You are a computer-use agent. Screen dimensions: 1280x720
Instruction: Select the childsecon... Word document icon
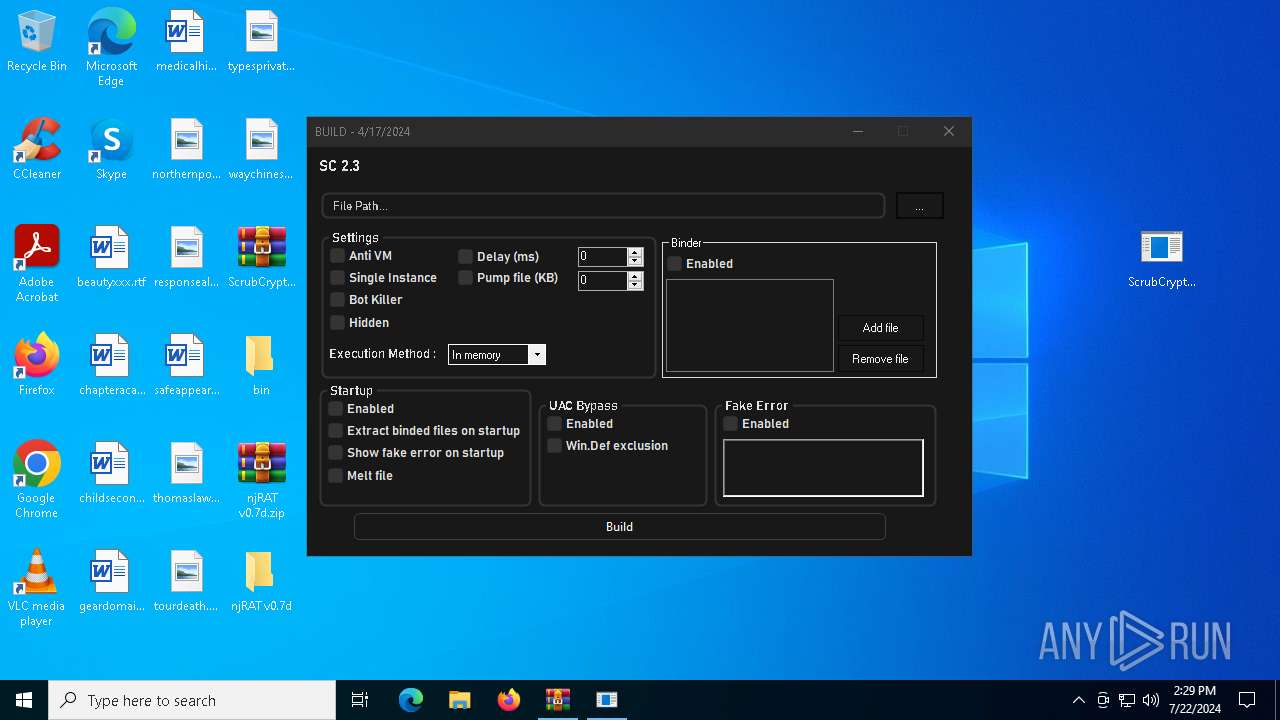tap(111, 474)
